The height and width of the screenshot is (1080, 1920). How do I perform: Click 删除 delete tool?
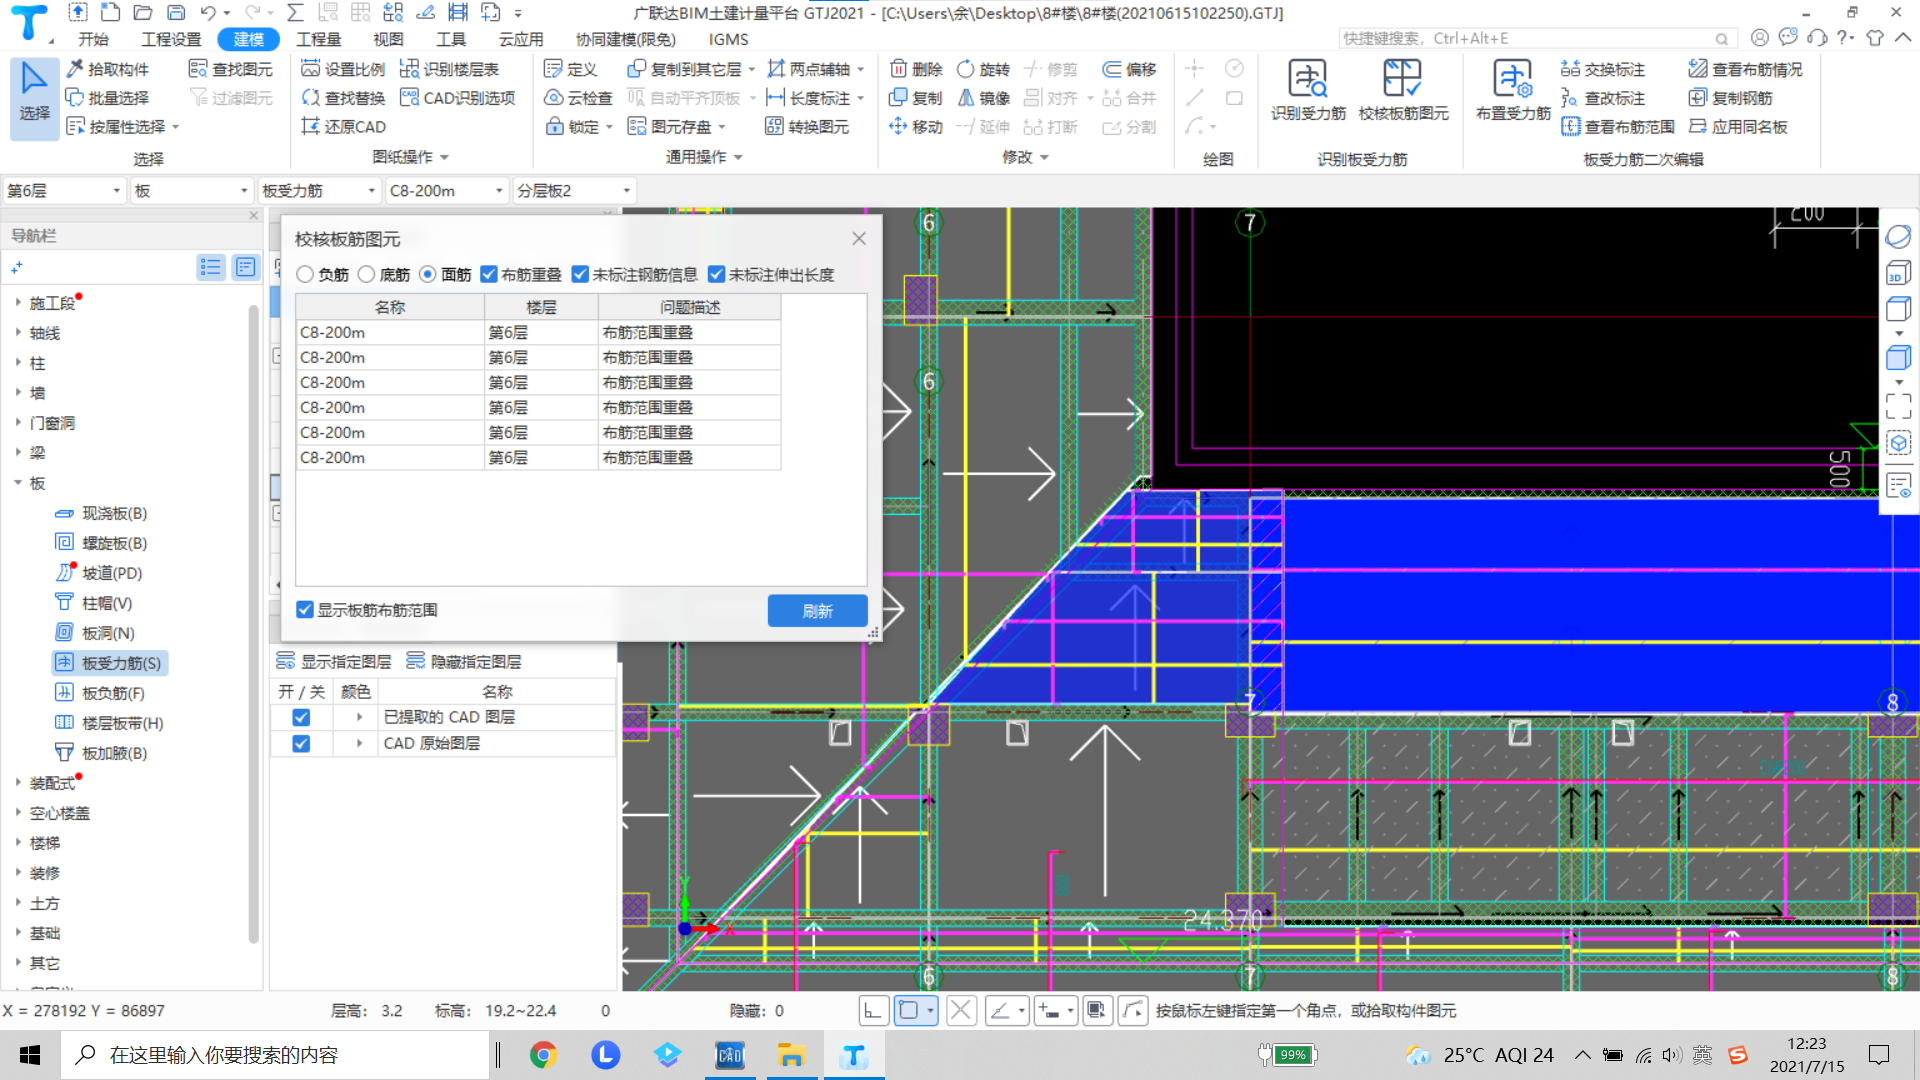click(x=916, y=69)
